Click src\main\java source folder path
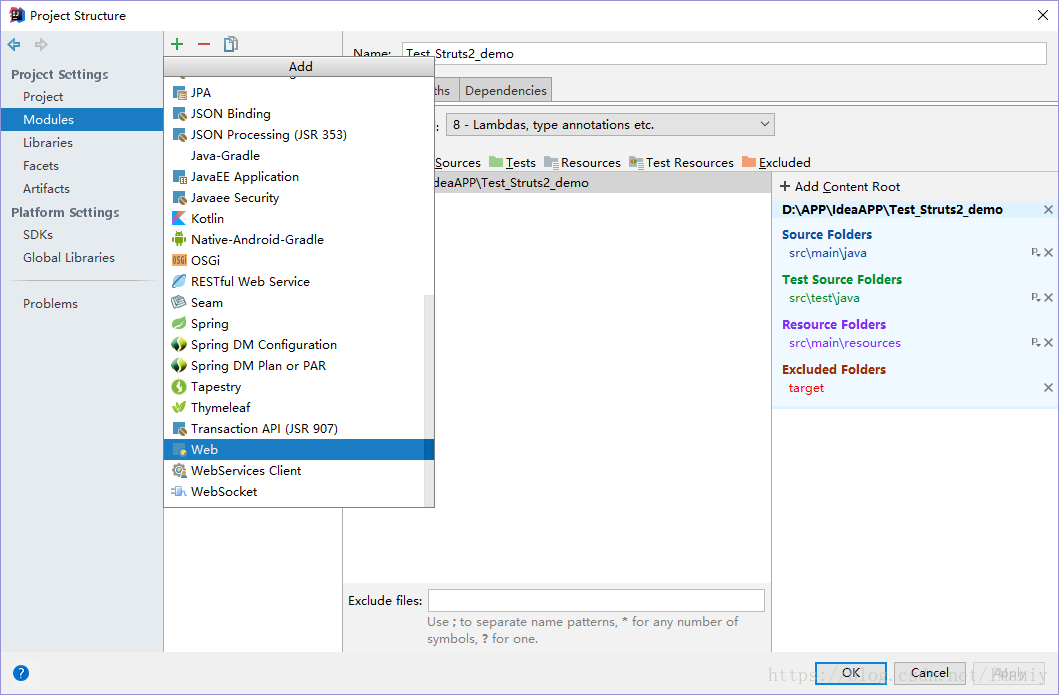Screen dimensions: 1059x695 pos(828,253)
